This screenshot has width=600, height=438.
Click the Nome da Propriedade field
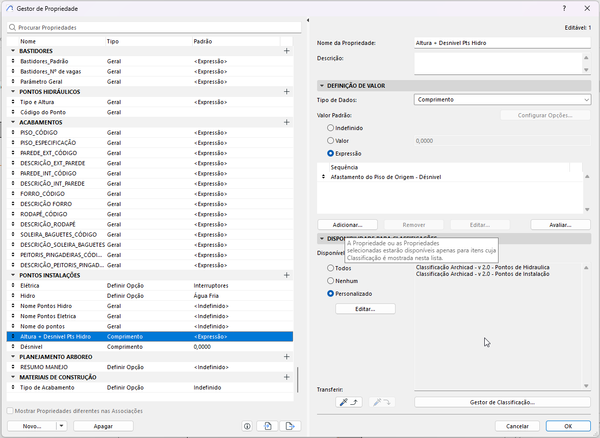[502, 43]
